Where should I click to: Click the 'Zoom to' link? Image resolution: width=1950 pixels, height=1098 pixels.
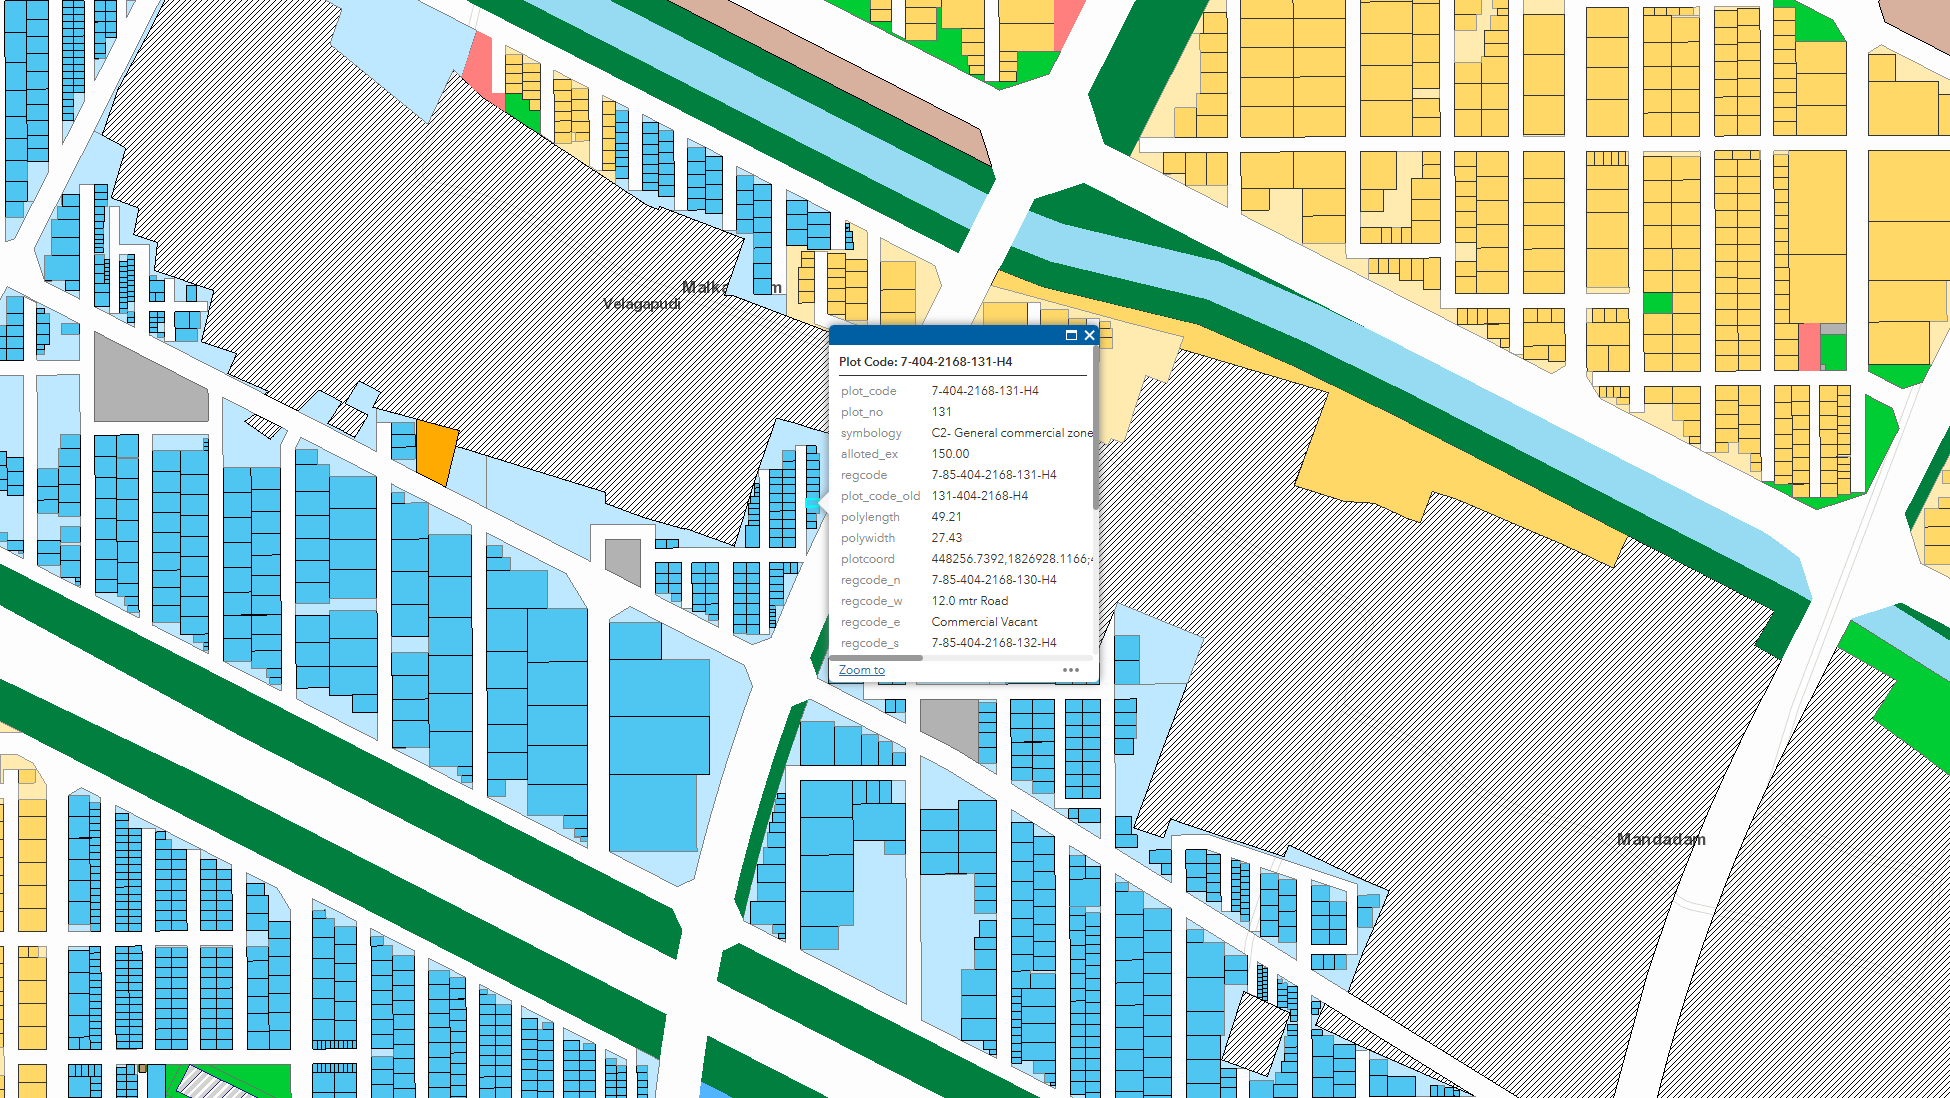(x=861, y=670)
